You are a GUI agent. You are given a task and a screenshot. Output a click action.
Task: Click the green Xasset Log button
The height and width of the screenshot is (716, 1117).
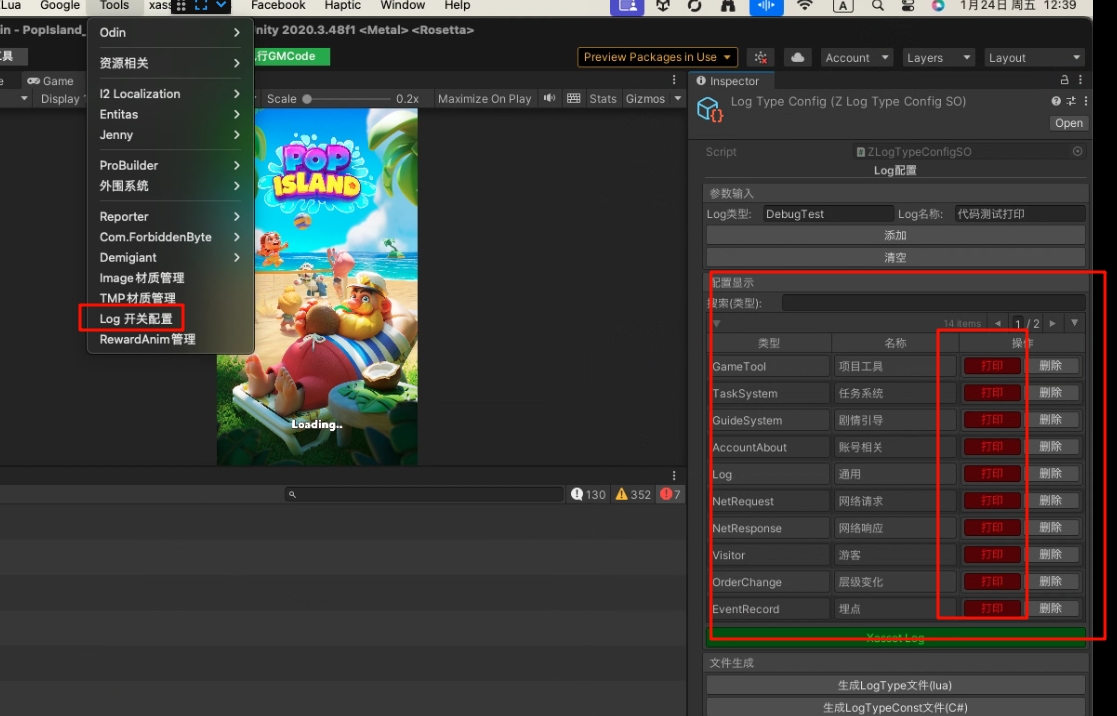895,638
